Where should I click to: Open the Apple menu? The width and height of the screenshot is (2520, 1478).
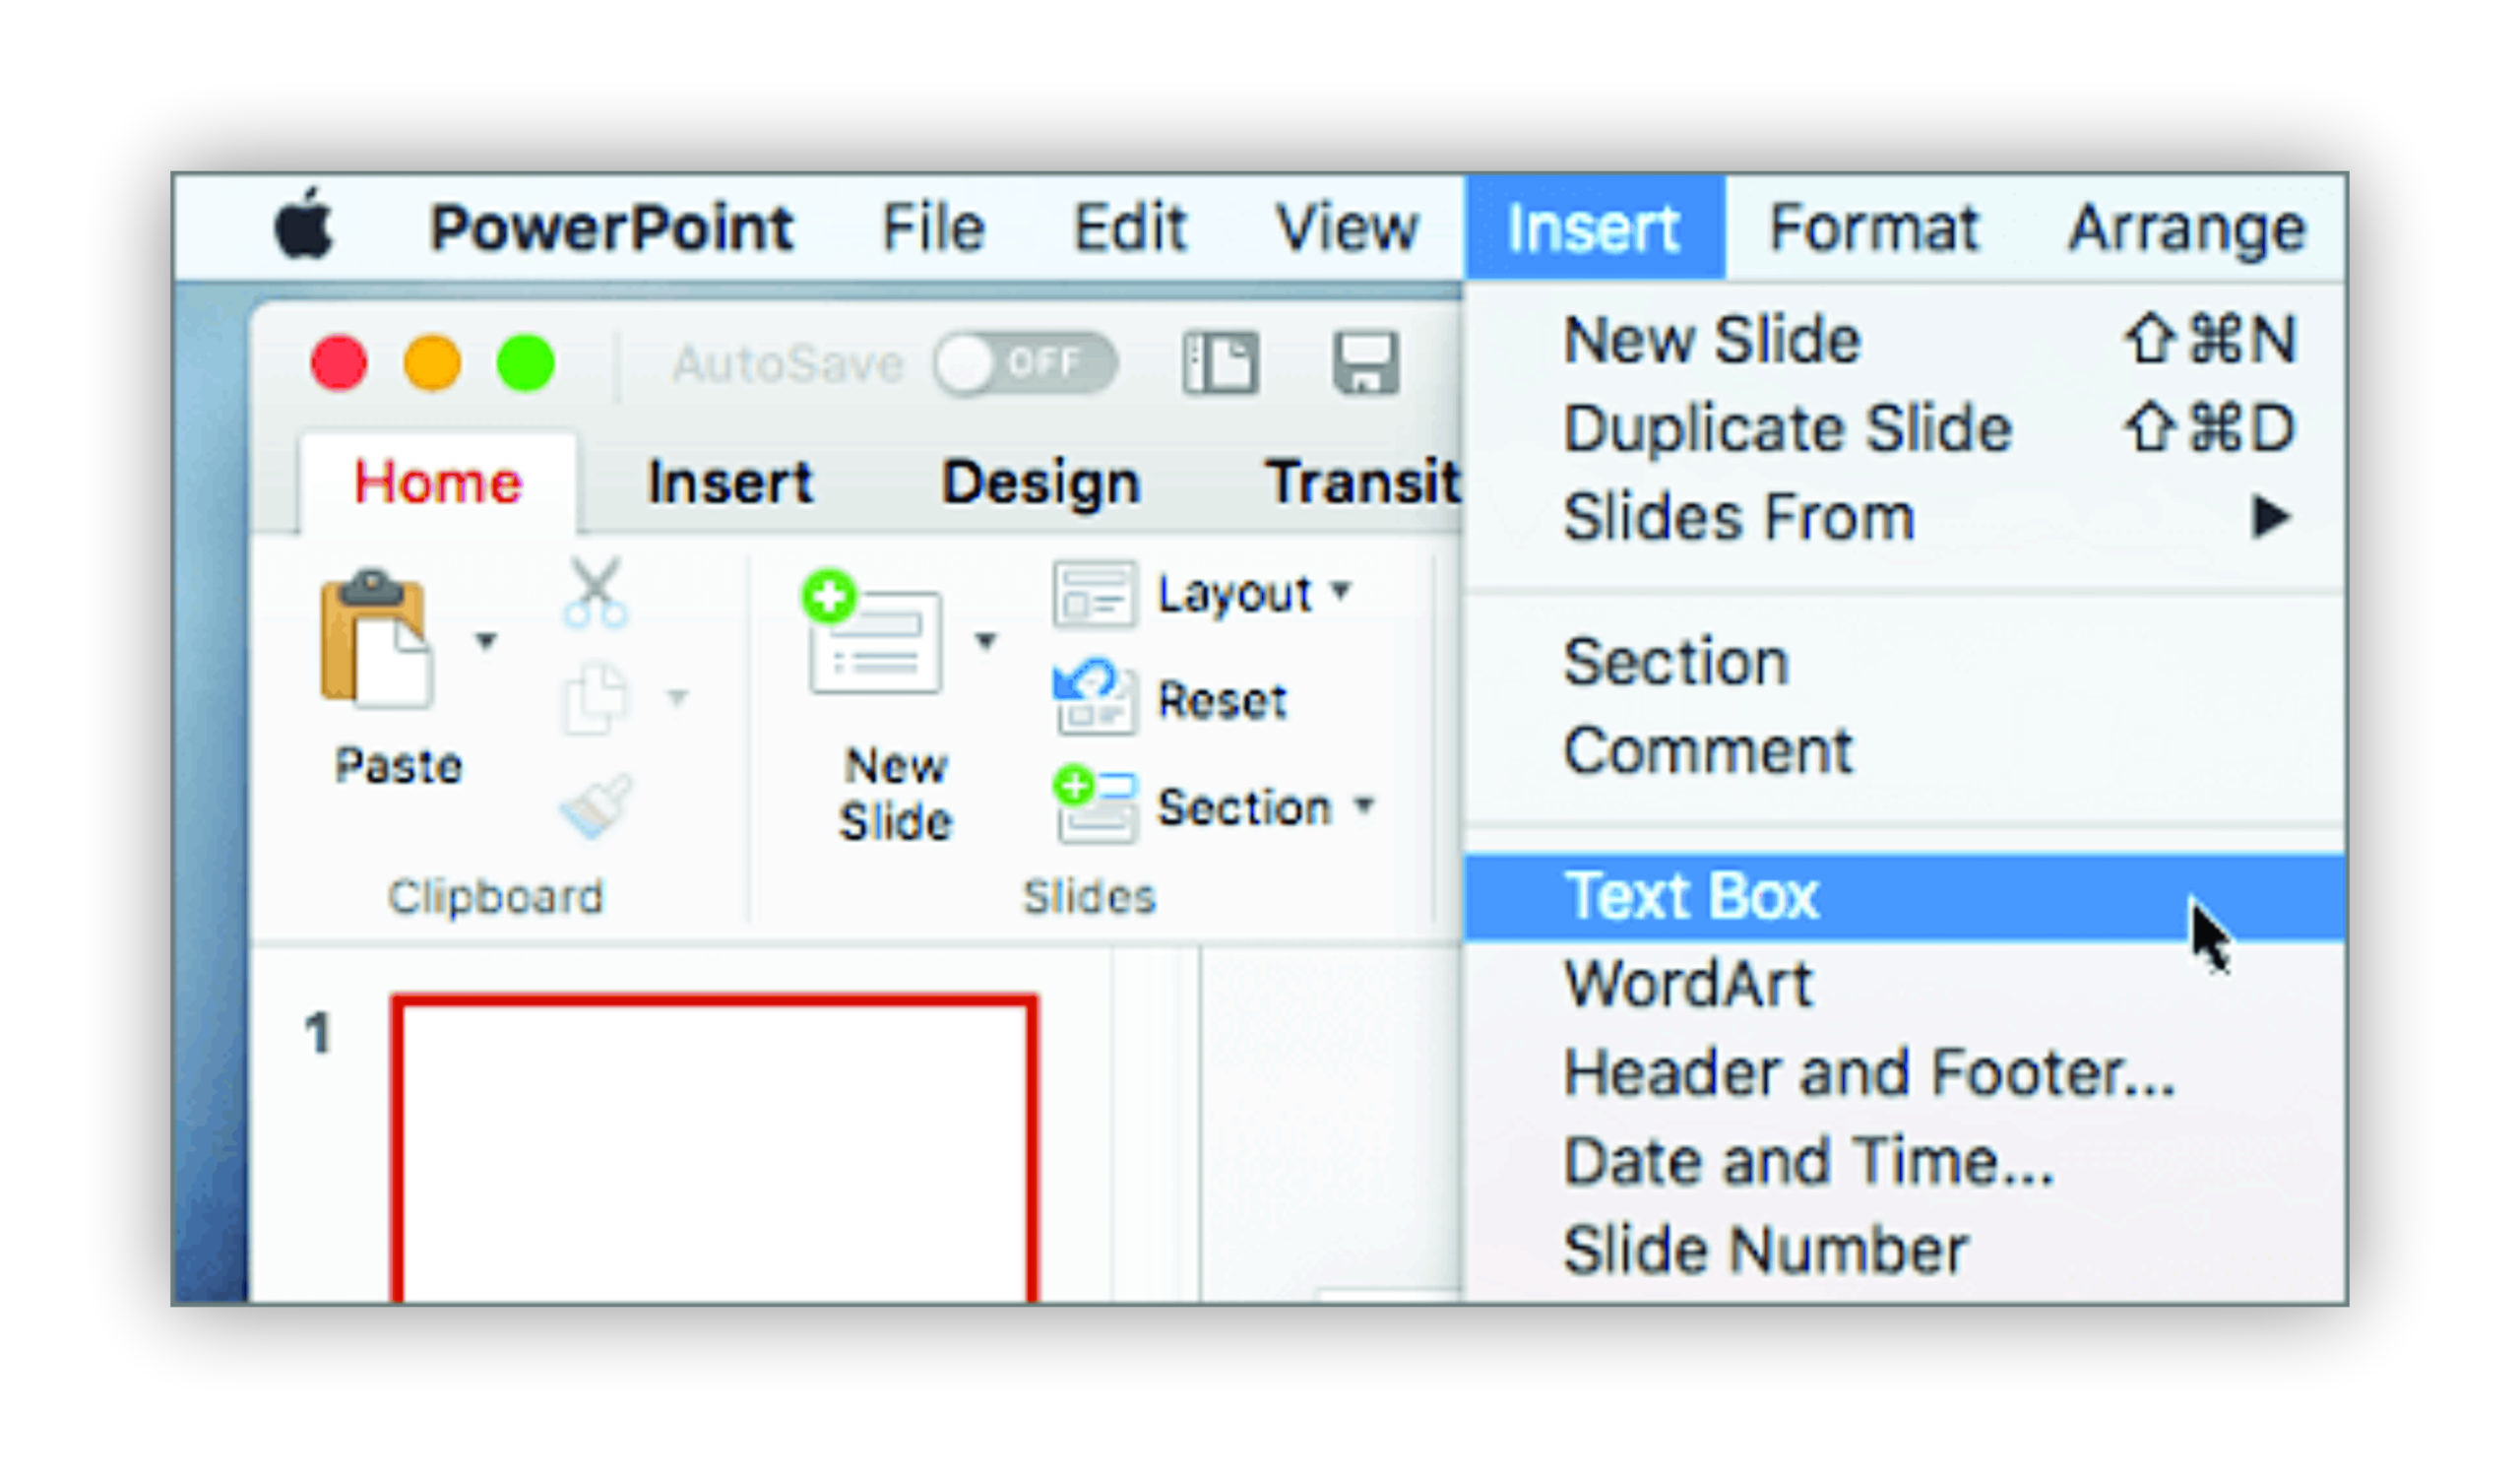[x=303, y=226]
